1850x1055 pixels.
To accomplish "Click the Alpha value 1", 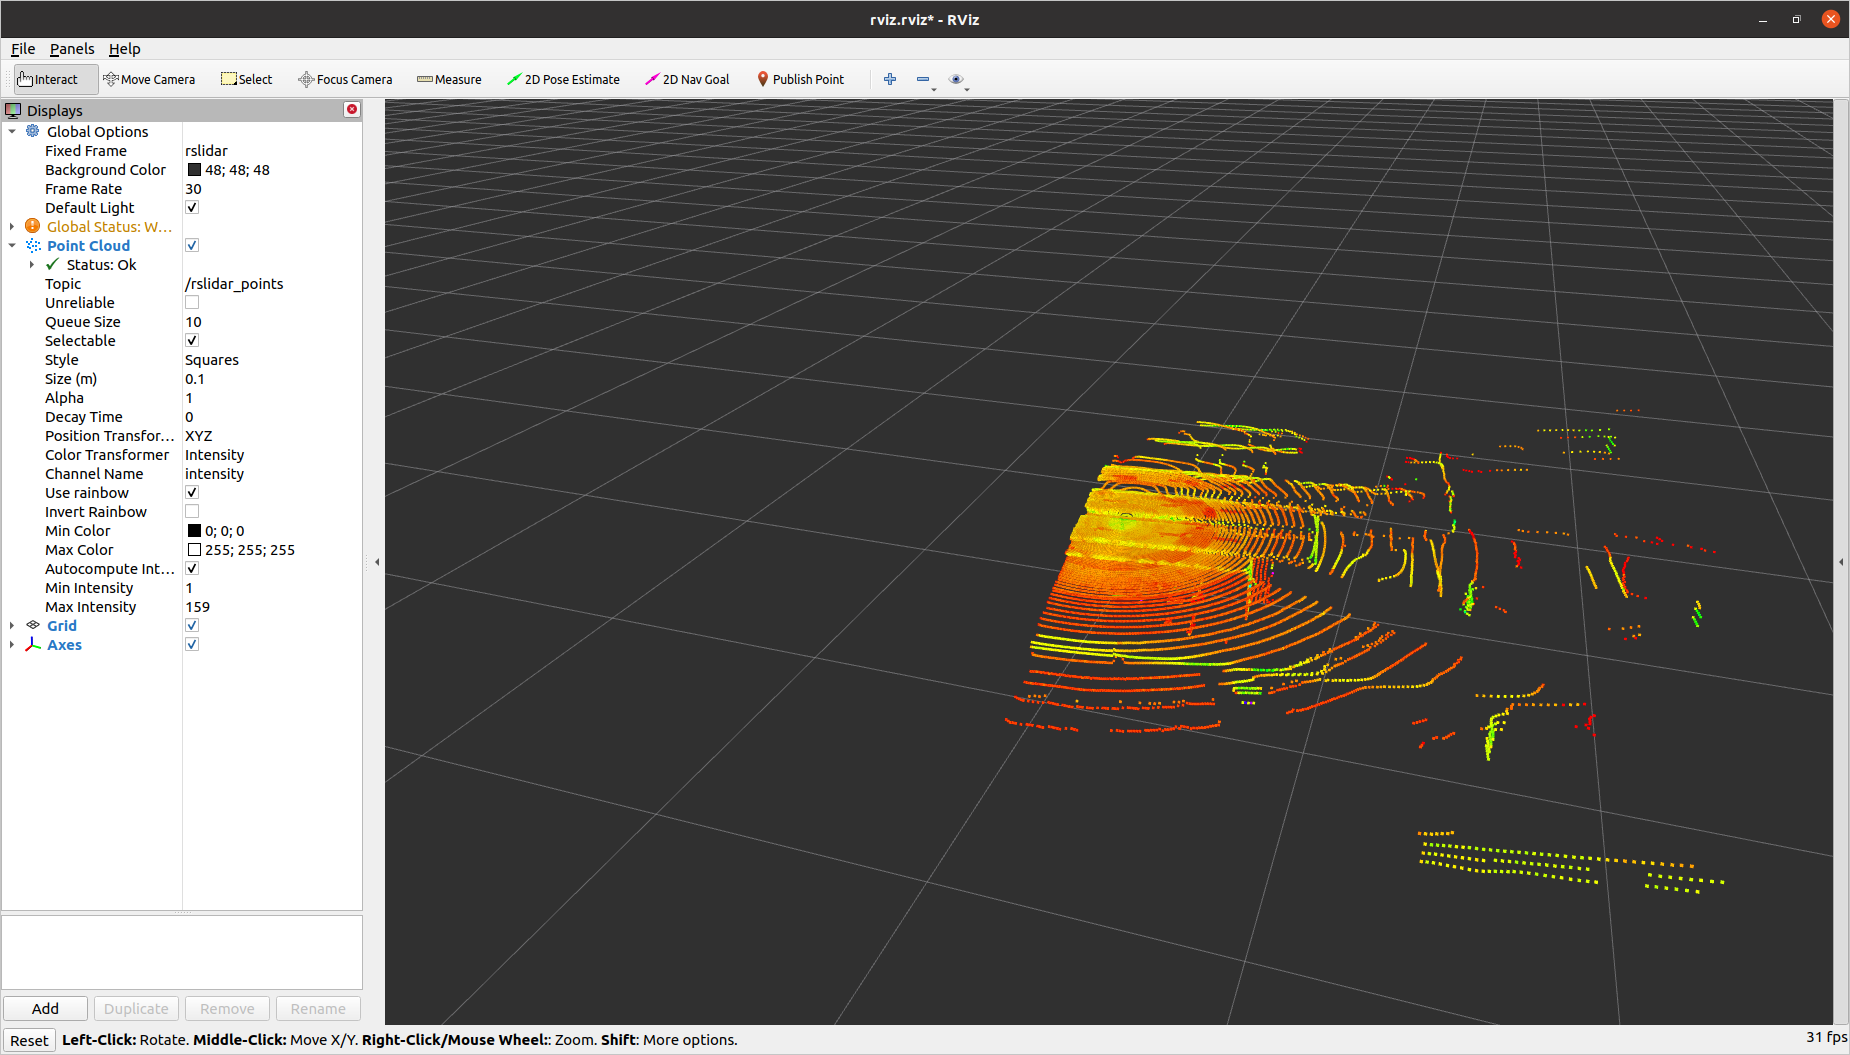I will click(271, 397).
